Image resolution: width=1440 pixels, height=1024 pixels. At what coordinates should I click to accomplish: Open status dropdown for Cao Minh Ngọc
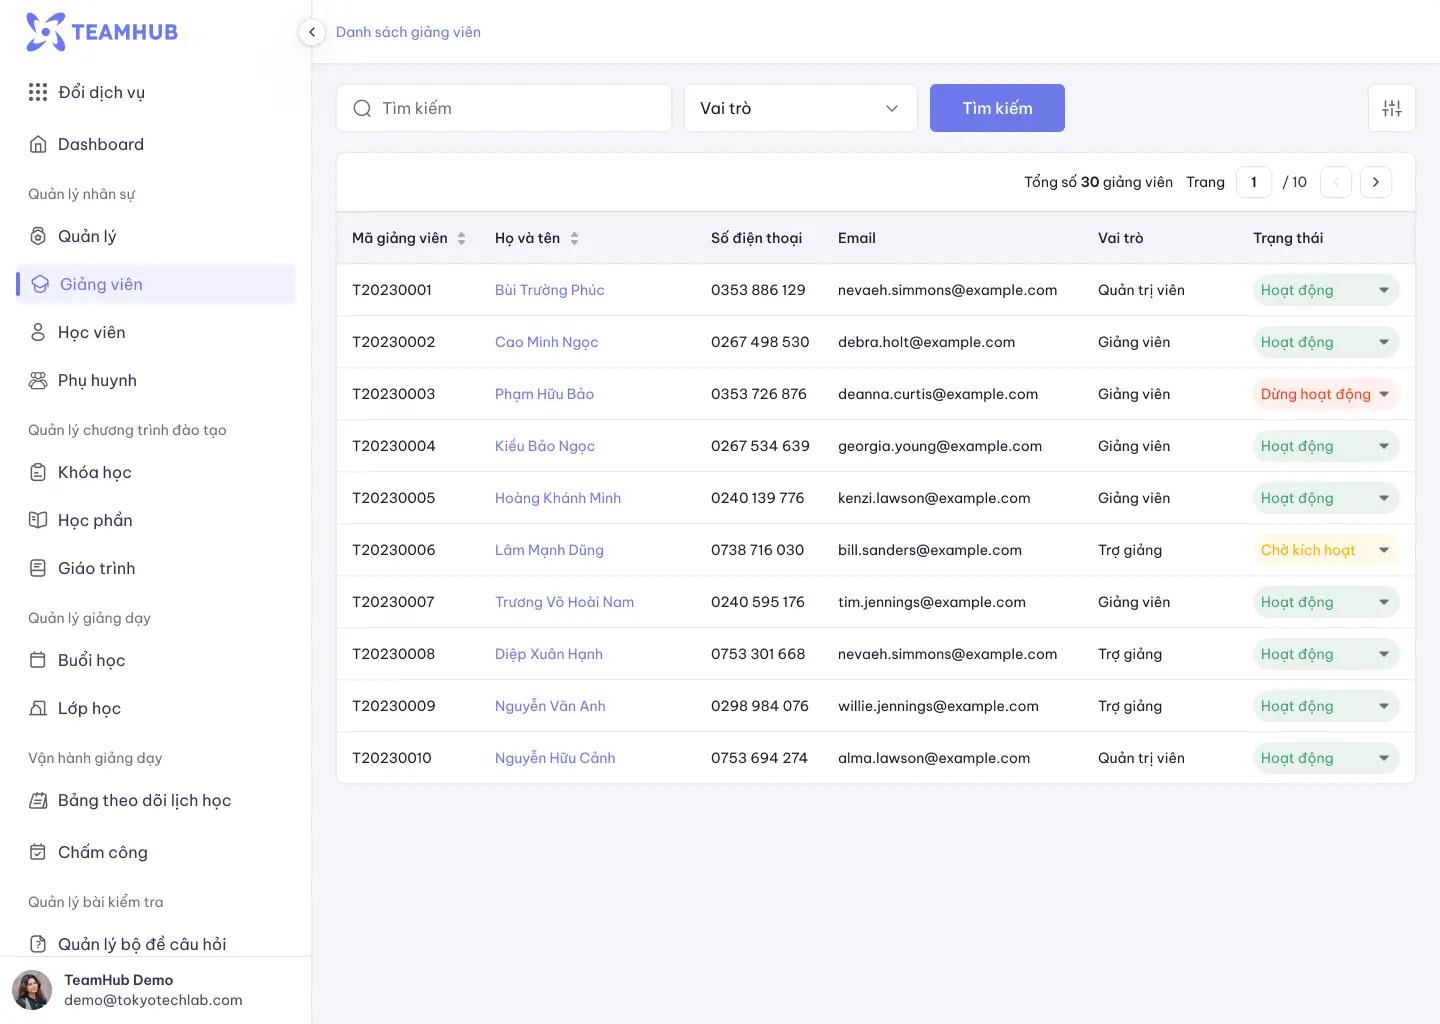pos(1326,342)
